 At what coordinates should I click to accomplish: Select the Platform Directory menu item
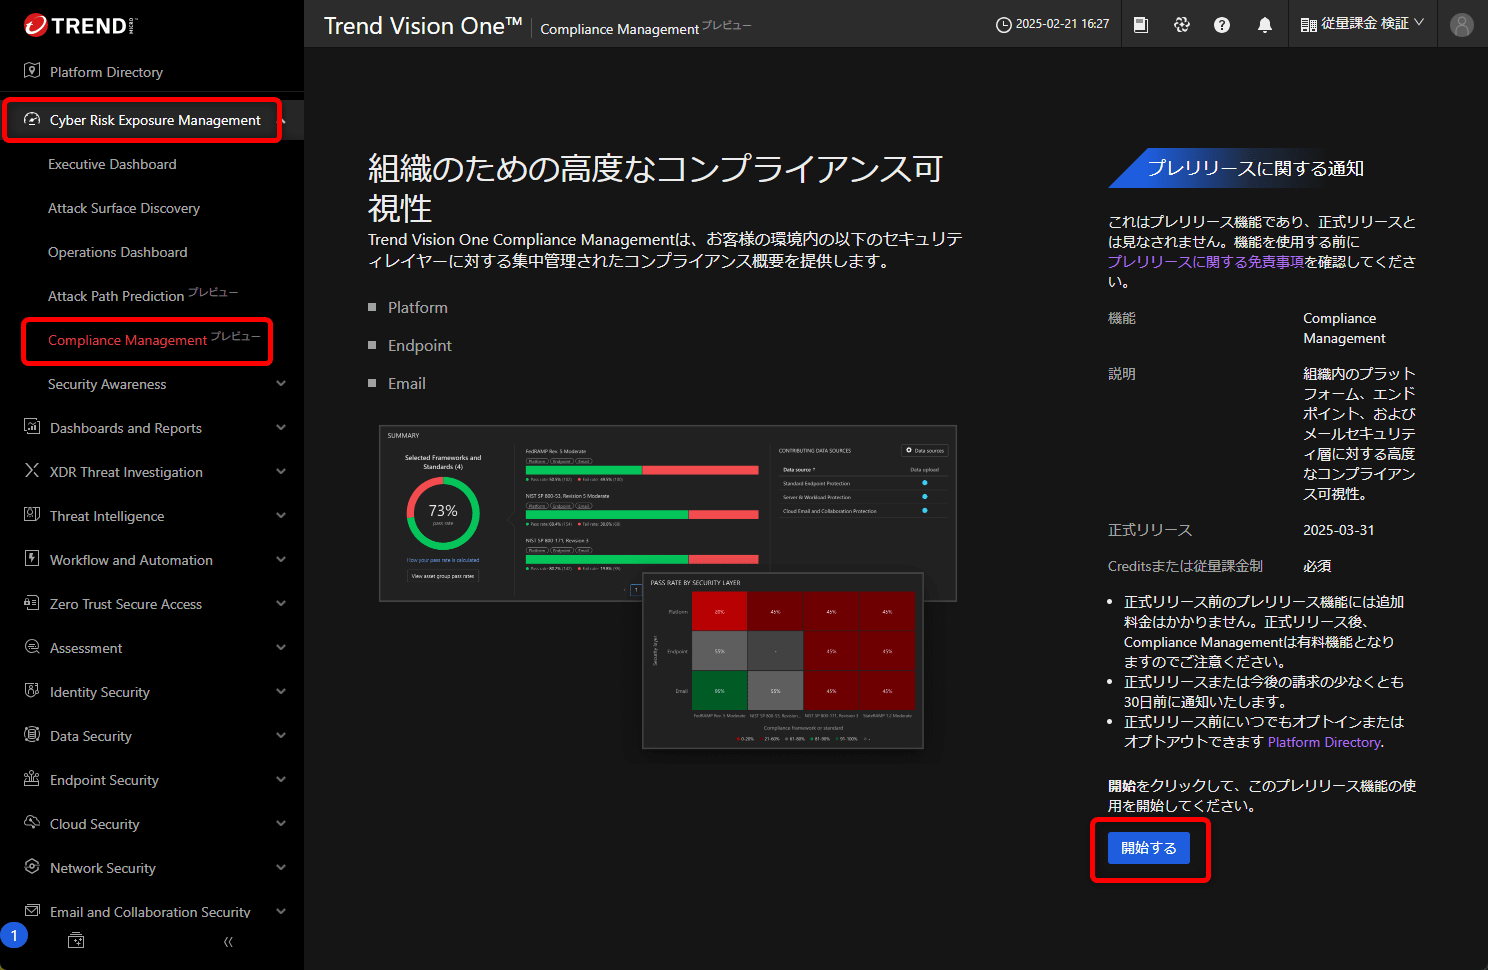[106, 72]
